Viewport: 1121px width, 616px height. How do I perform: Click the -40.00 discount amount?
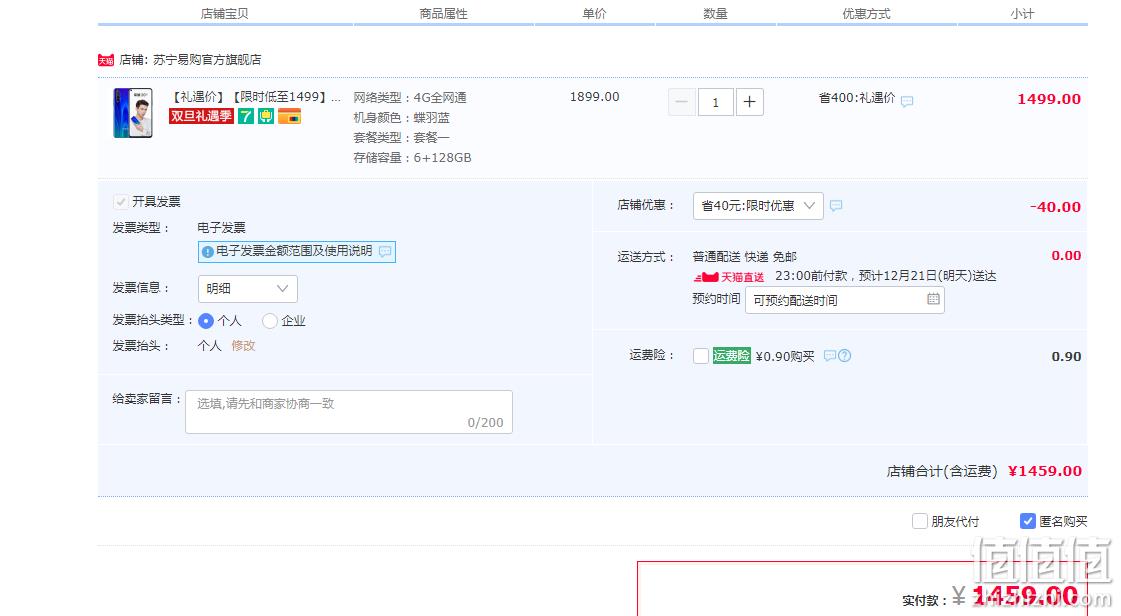pyautogui.click(x=1055, y=207)
